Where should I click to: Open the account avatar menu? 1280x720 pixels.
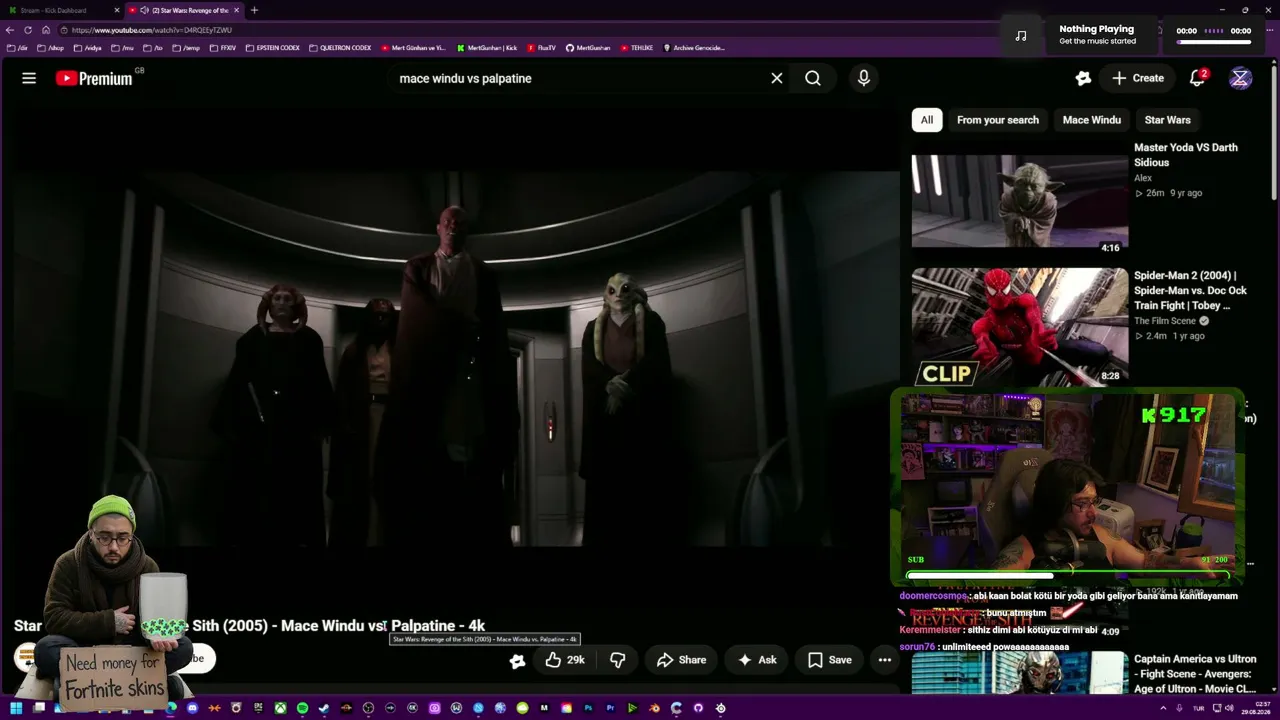1240,78
